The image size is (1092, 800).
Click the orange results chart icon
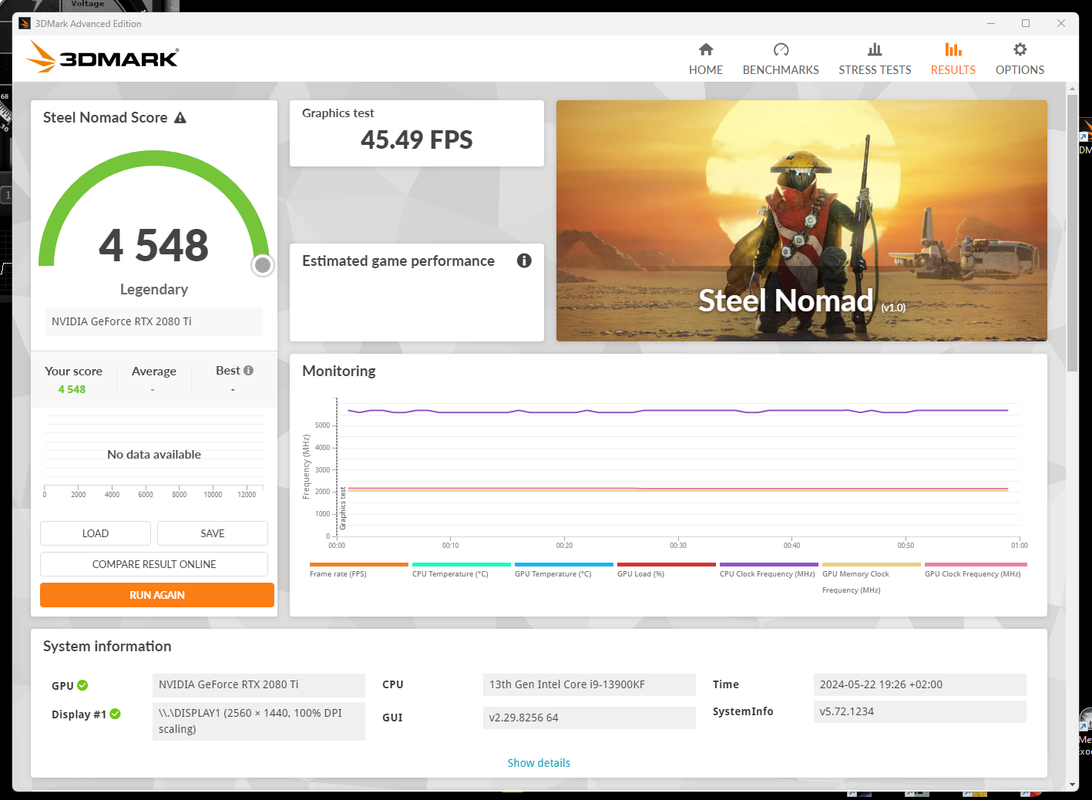point(953,49)
